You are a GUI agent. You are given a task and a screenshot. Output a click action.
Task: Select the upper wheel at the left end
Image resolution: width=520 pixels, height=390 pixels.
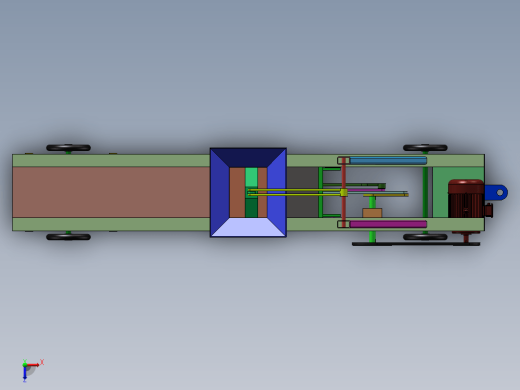click(68, 148)
